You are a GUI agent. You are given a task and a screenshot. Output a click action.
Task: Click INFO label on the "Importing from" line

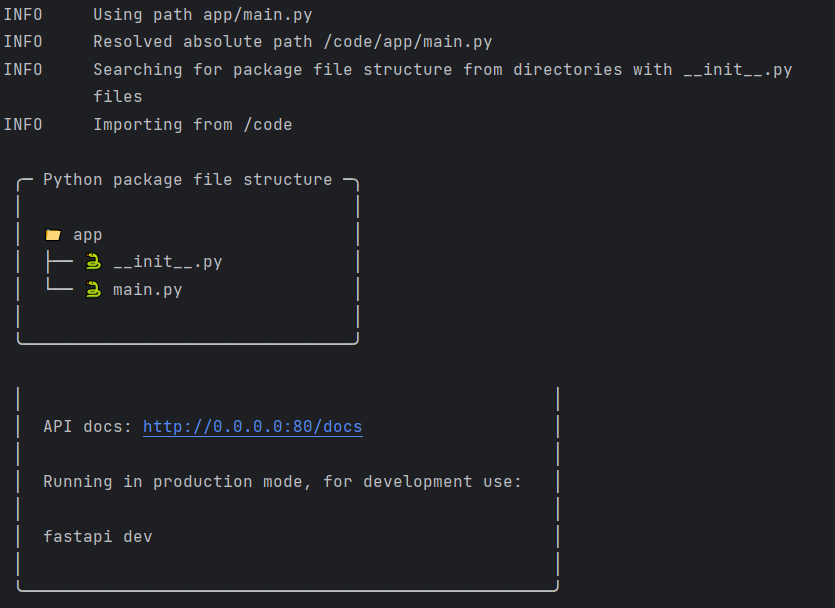[23, 125]
